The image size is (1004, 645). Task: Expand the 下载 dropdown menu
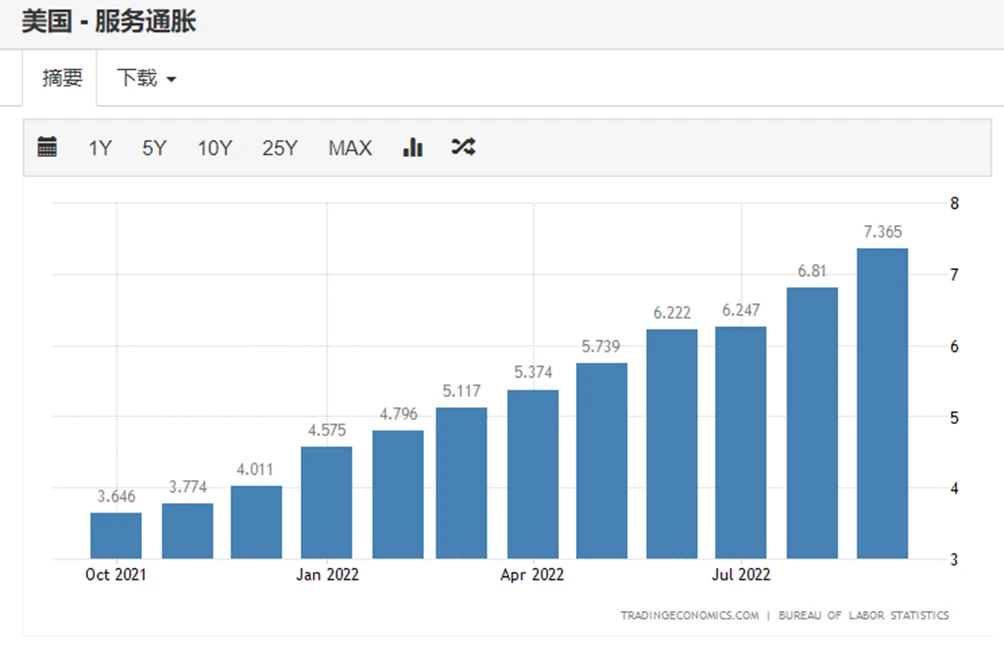[146, 78]
